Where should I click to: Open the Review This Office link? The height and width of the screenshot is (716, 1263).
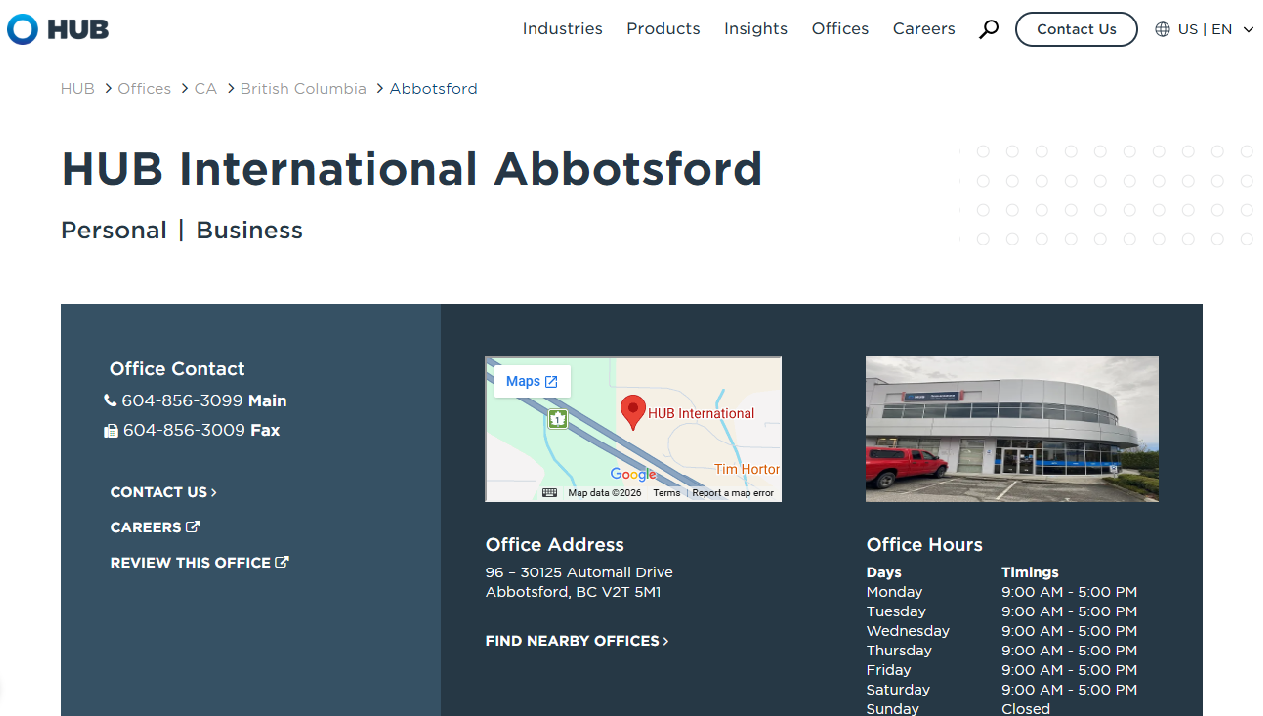199,563
